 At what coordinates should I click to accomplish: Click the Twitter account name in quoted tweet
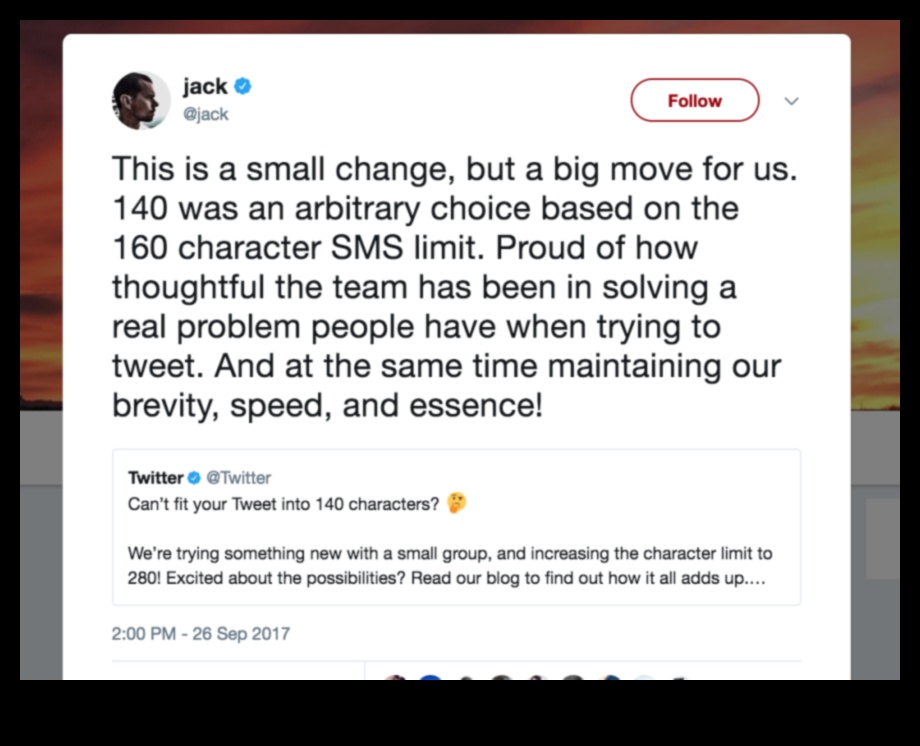pyautogui.click(x=156, y=478)
